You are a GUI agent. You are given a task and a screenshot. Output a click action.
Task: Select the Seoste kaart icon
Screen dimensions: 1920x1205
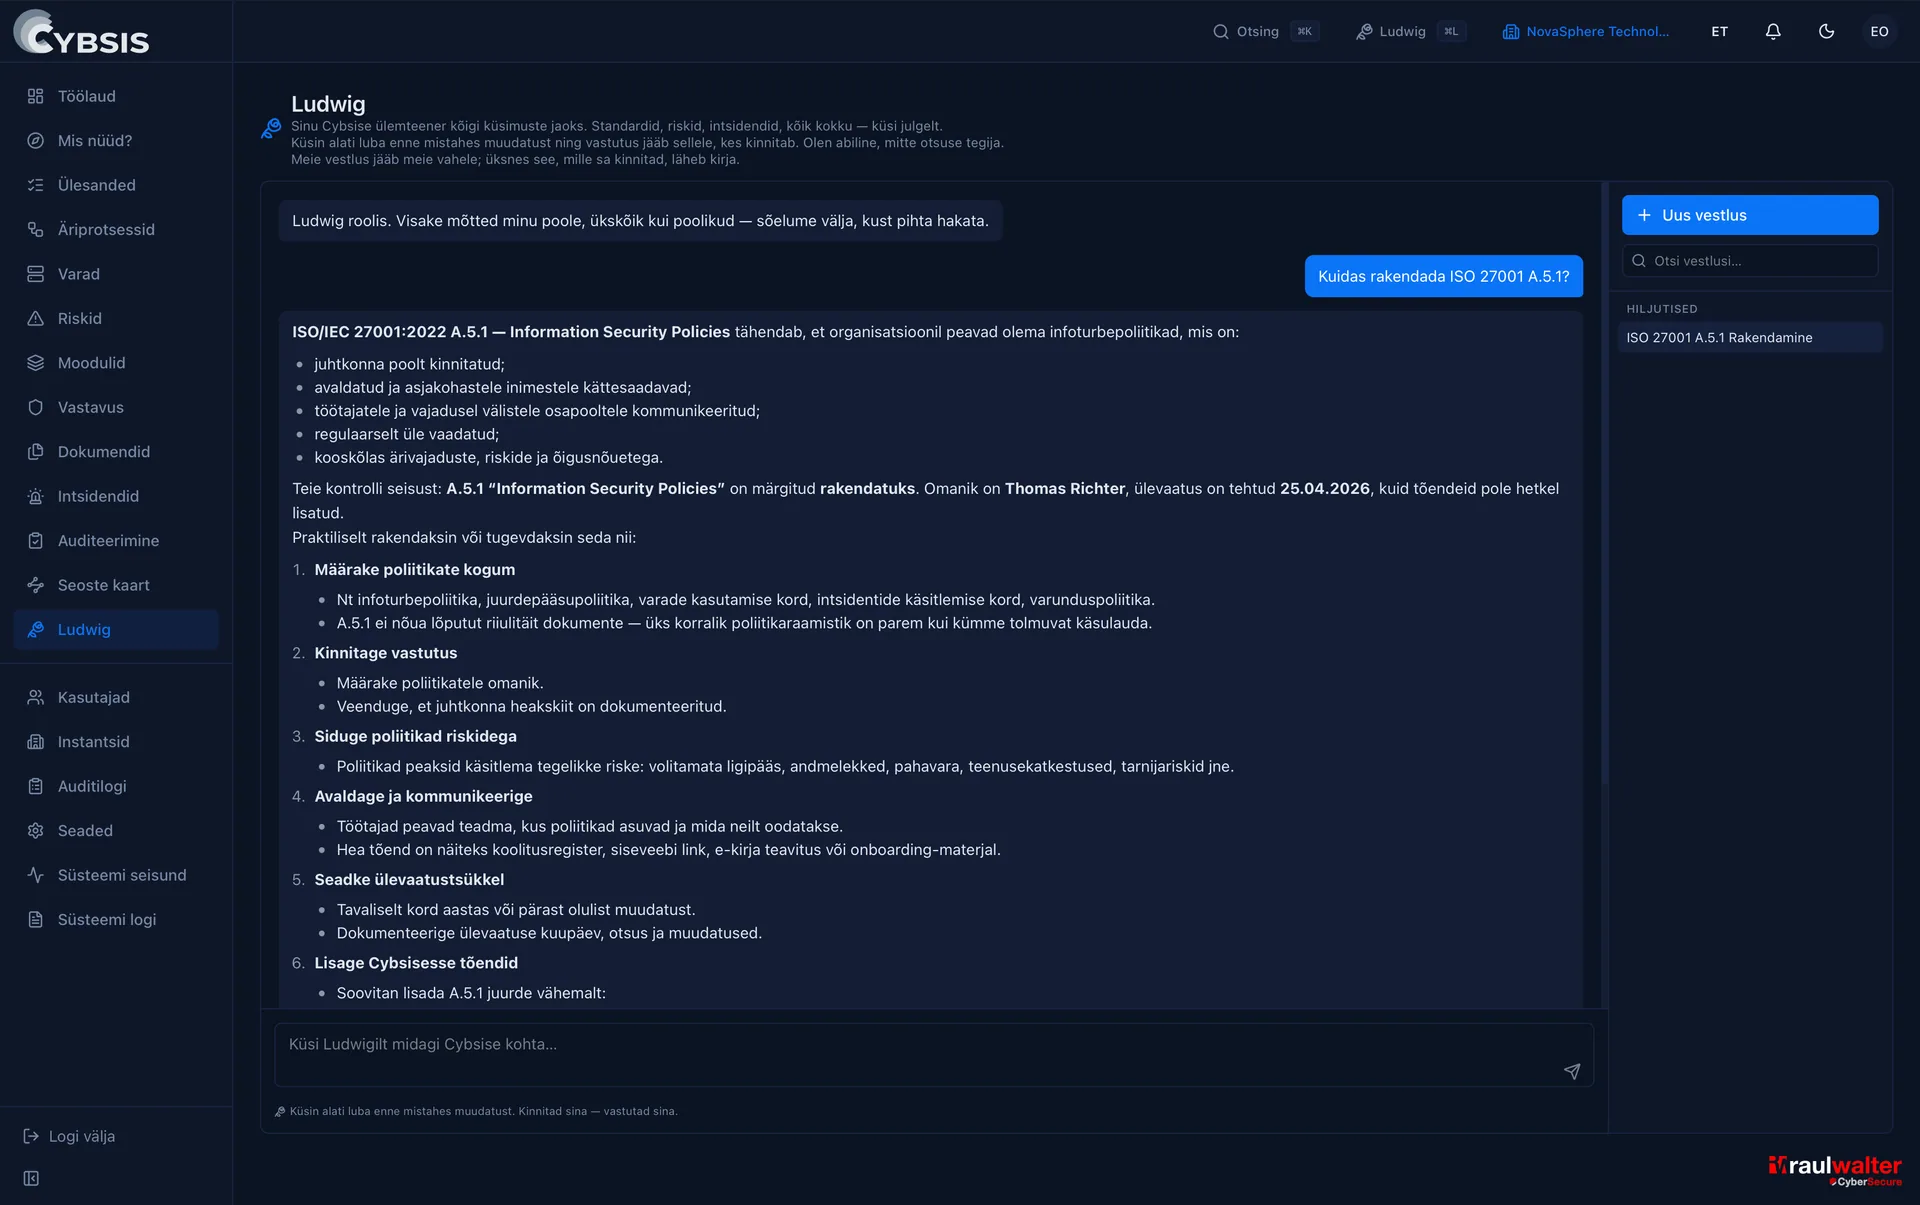click(x=36, y=586)
